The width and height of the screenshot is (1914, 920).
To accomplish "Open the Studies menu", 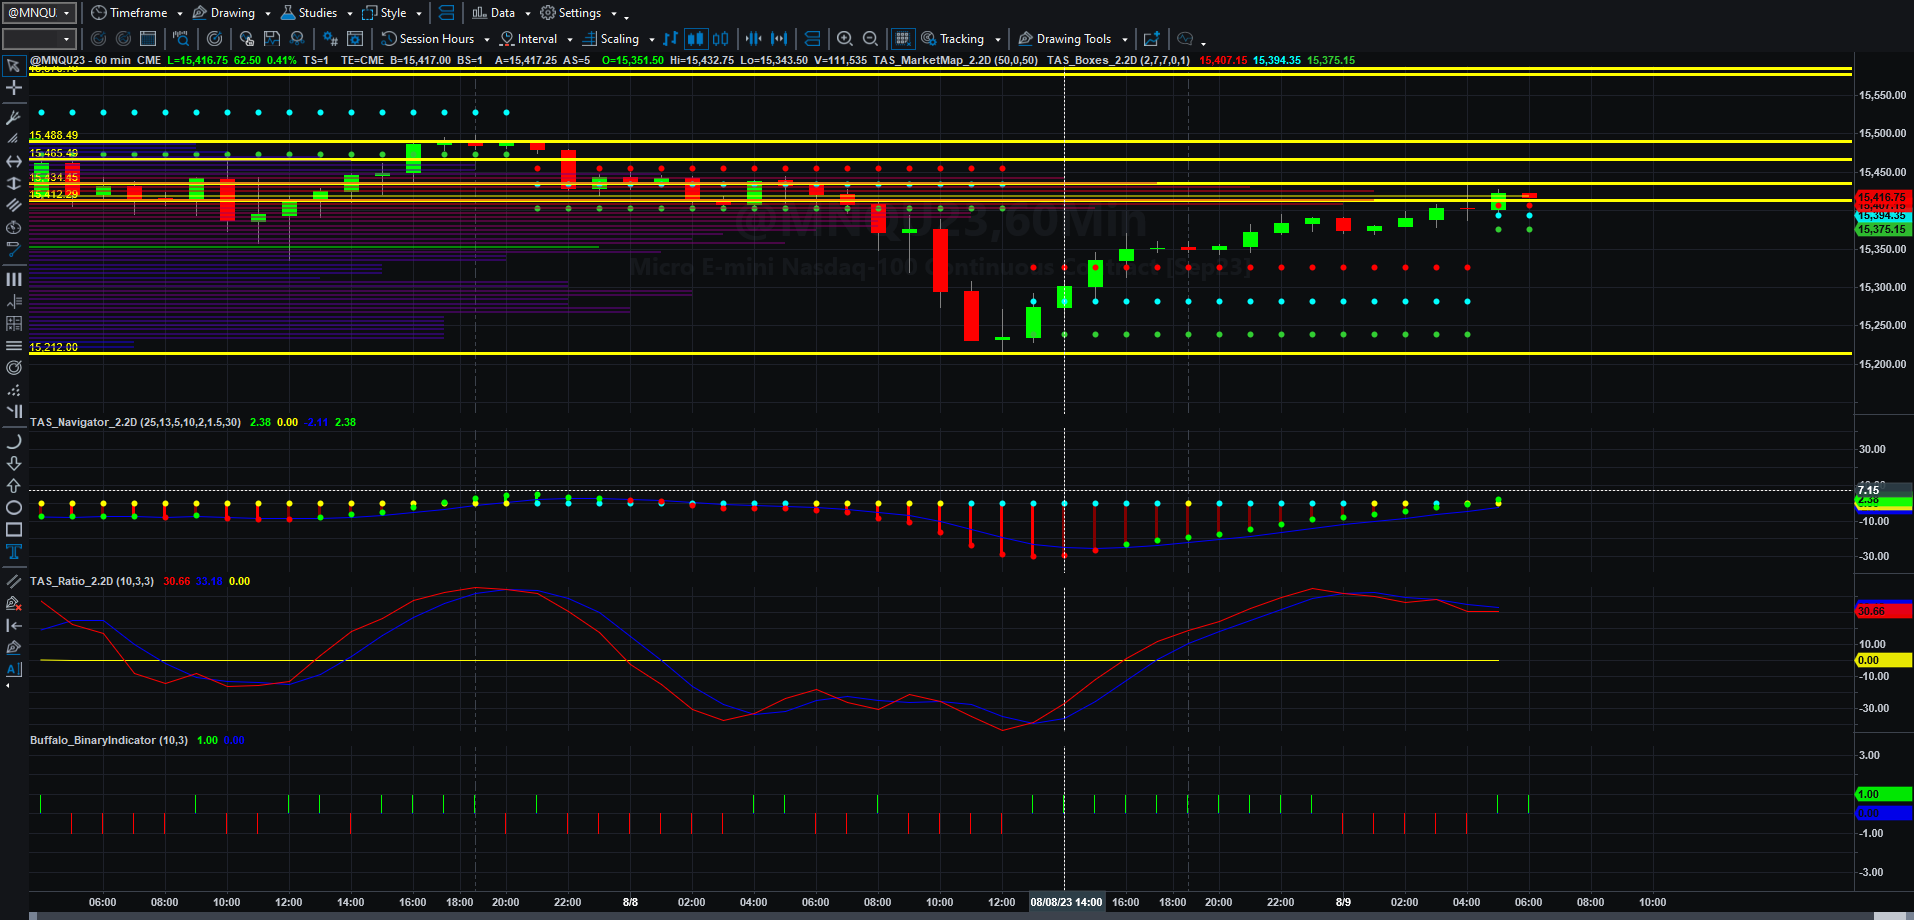I will point(316,13).
